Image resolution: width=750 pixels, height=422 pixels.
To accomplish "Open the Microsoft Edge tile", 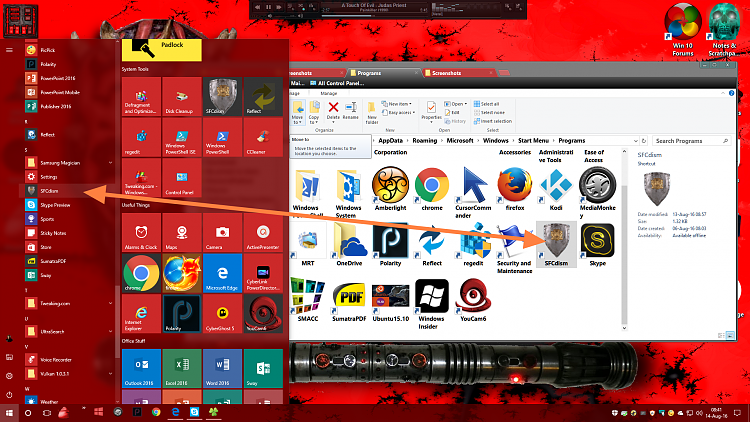I will coord(222,273).
